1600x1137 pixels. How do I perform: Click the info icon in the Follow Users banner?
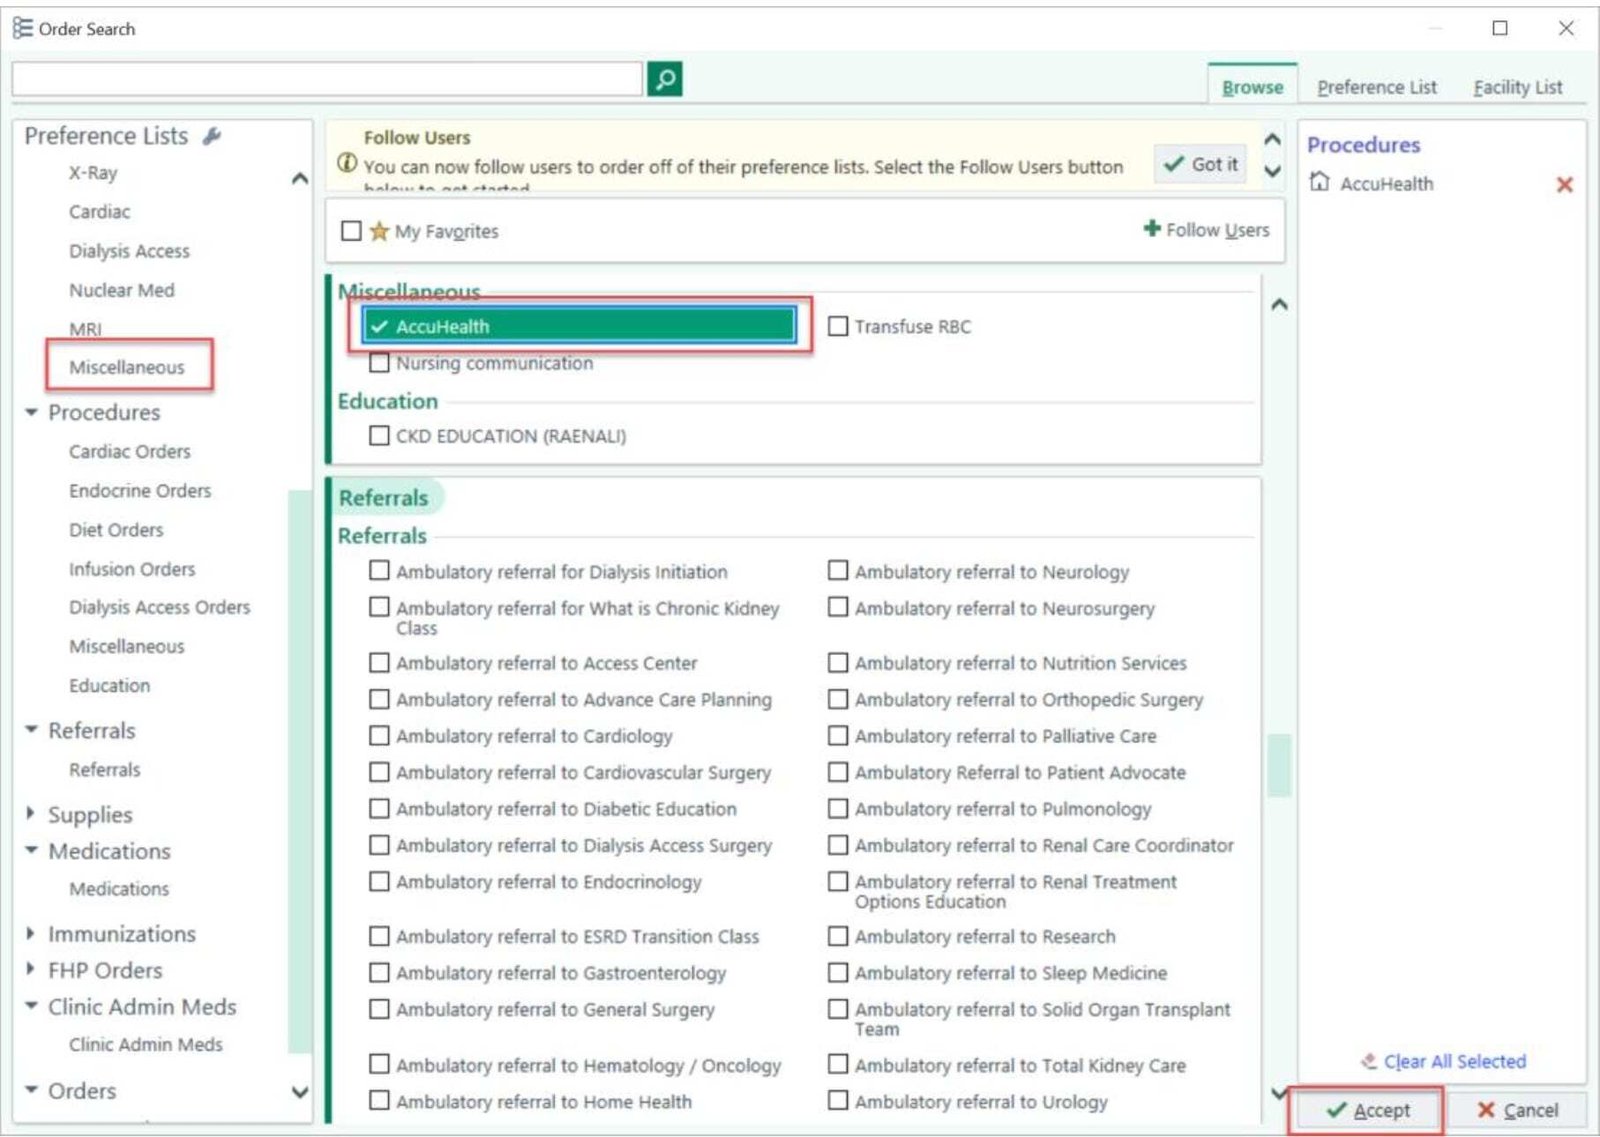point(346,166)
